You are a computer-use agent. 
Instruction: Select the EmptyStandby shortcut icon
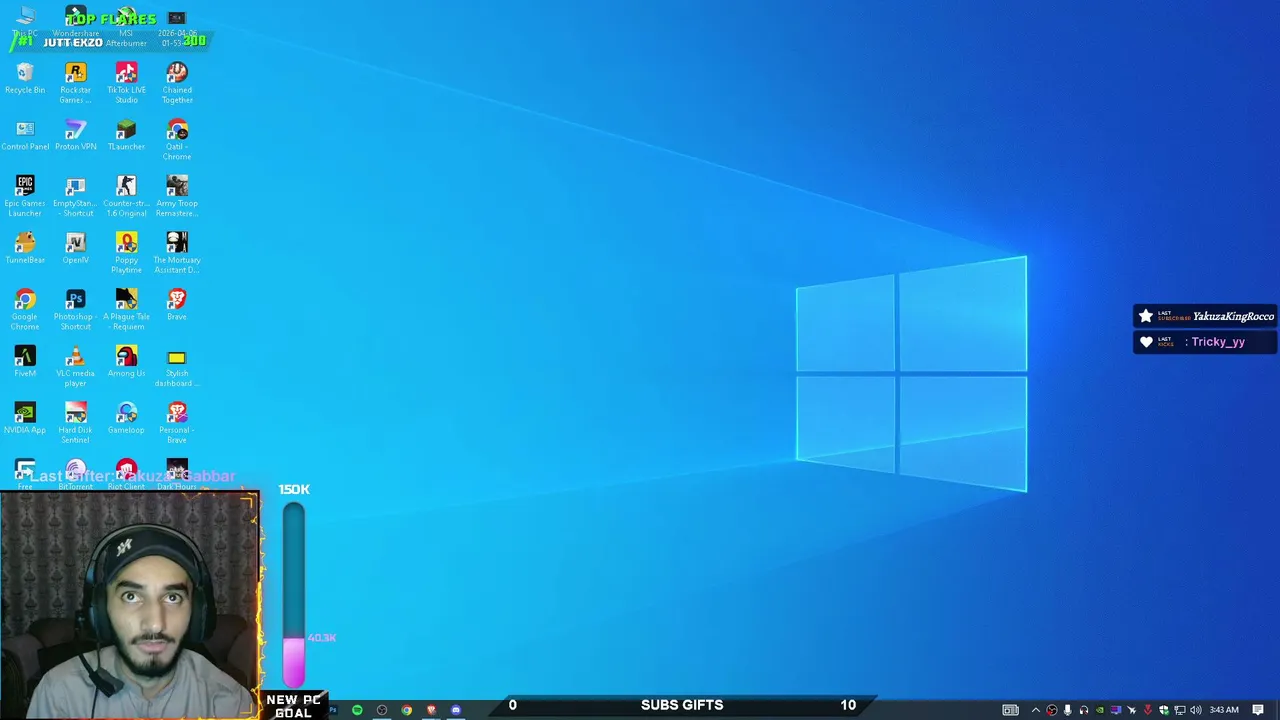click(x=75, y=196)
